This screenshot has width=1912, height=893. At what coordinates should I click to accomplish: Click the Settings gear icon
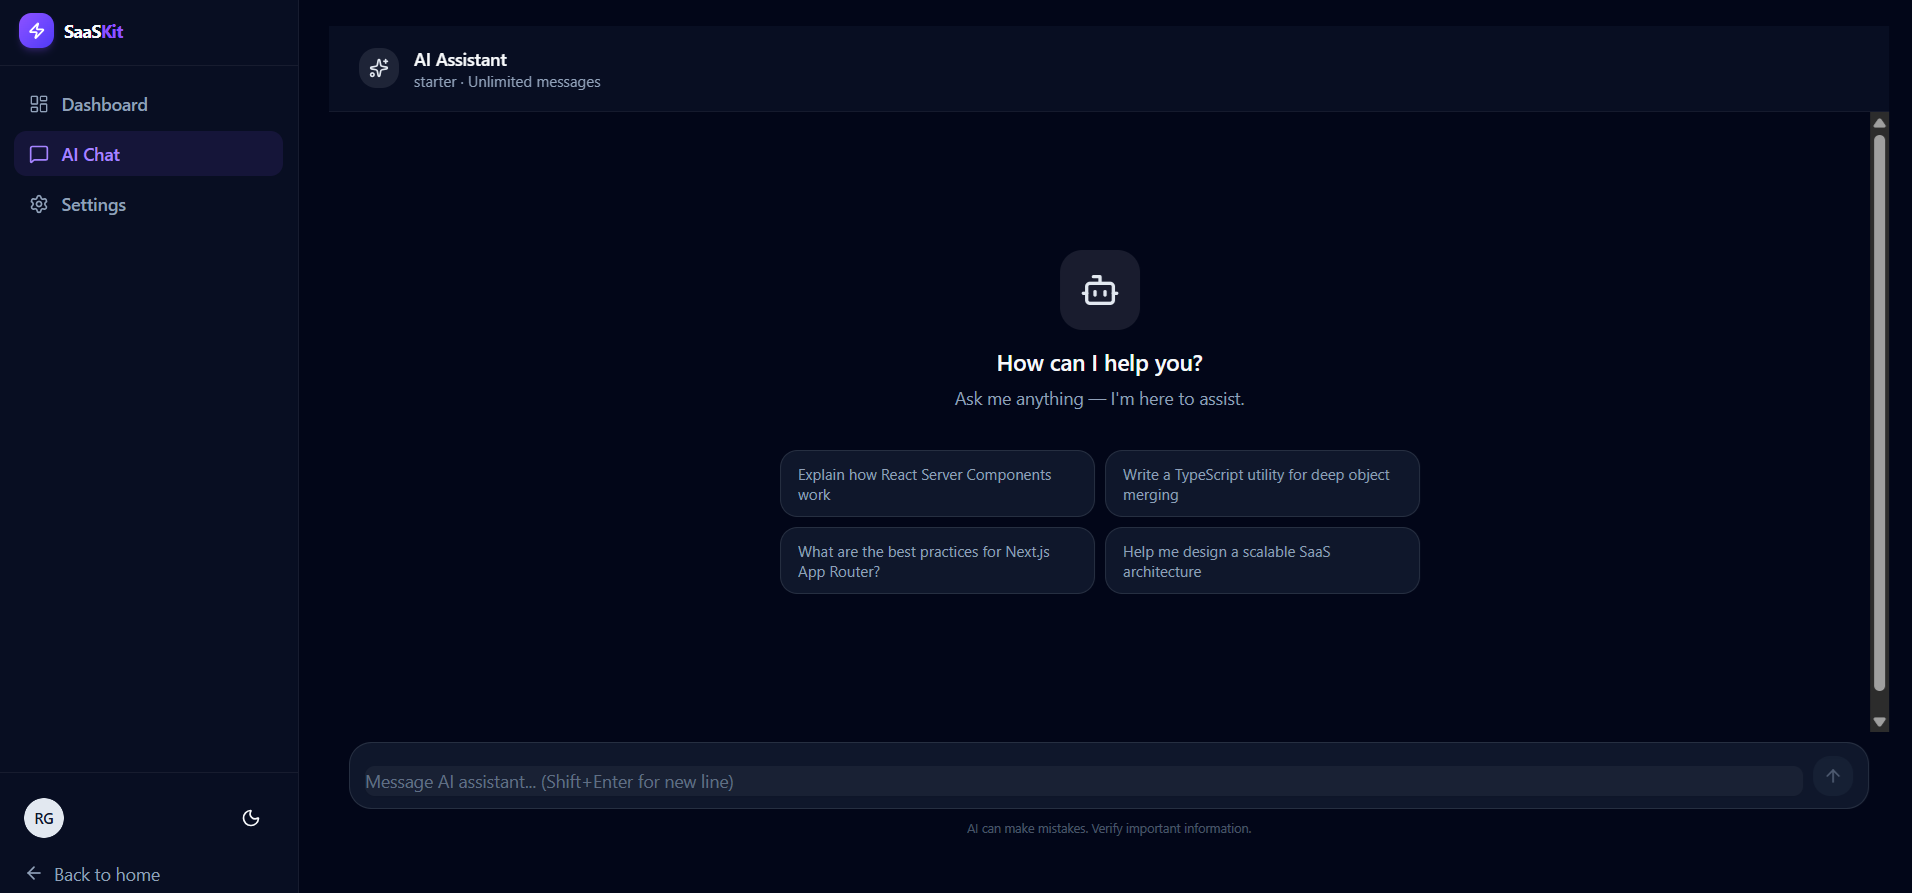pos(39,204)
